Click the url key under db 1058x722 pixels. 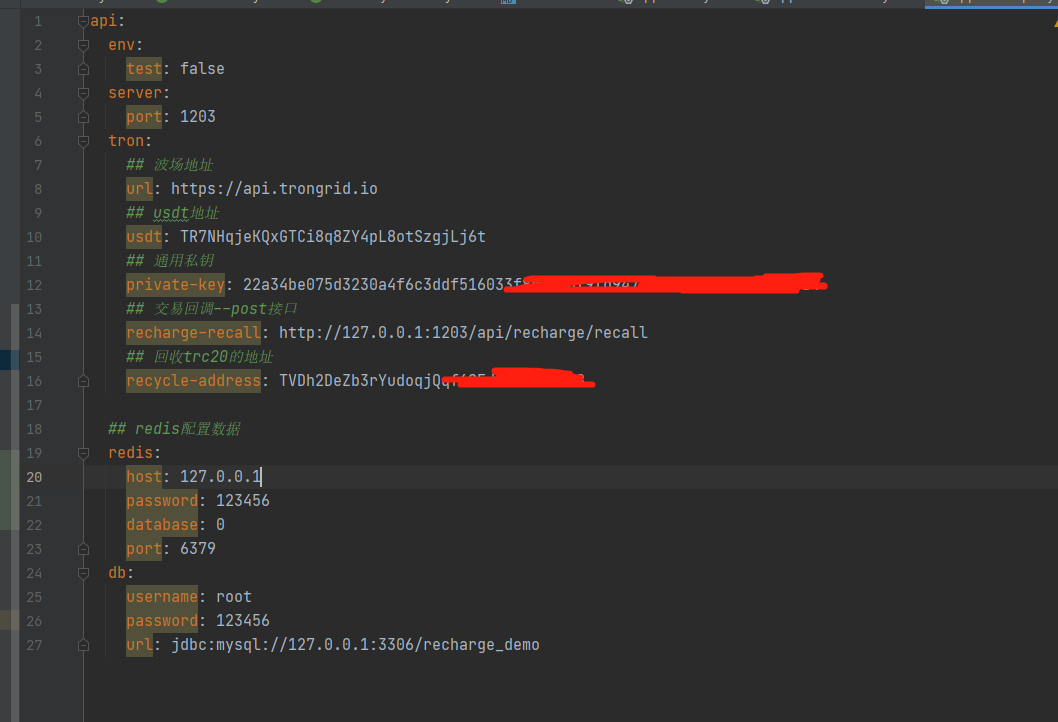pyautogui.click(x=140, y=645)
